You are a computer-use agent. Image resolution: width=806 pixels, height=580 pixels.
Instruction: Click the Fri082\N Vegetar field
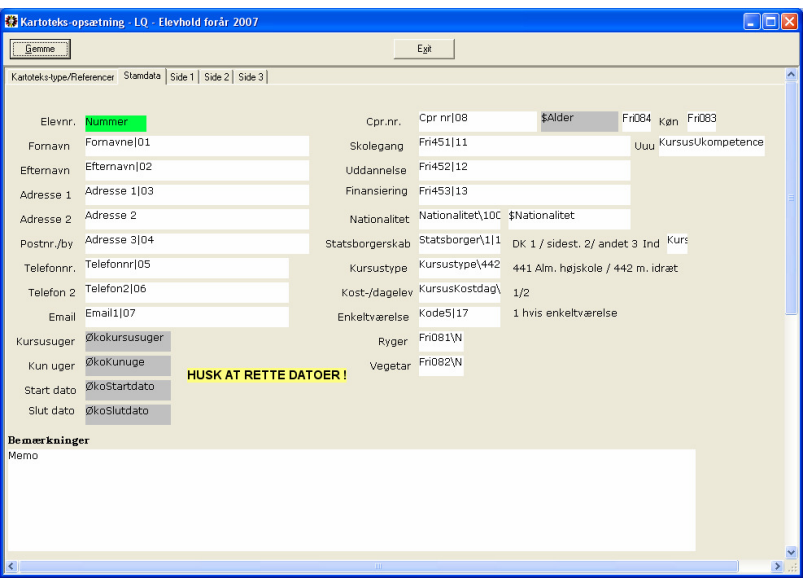click(x=441, y=366)
